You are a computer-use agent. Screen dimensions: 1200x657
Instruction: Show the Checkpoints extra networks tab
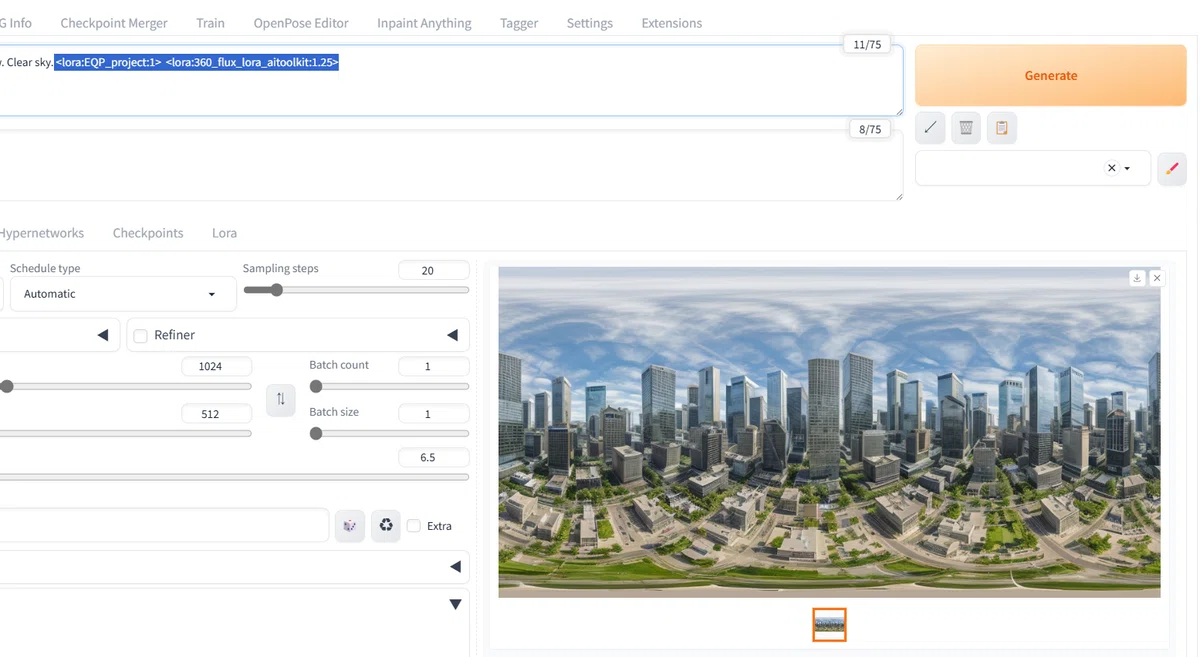pyautogui.click(x=148, y=233)
